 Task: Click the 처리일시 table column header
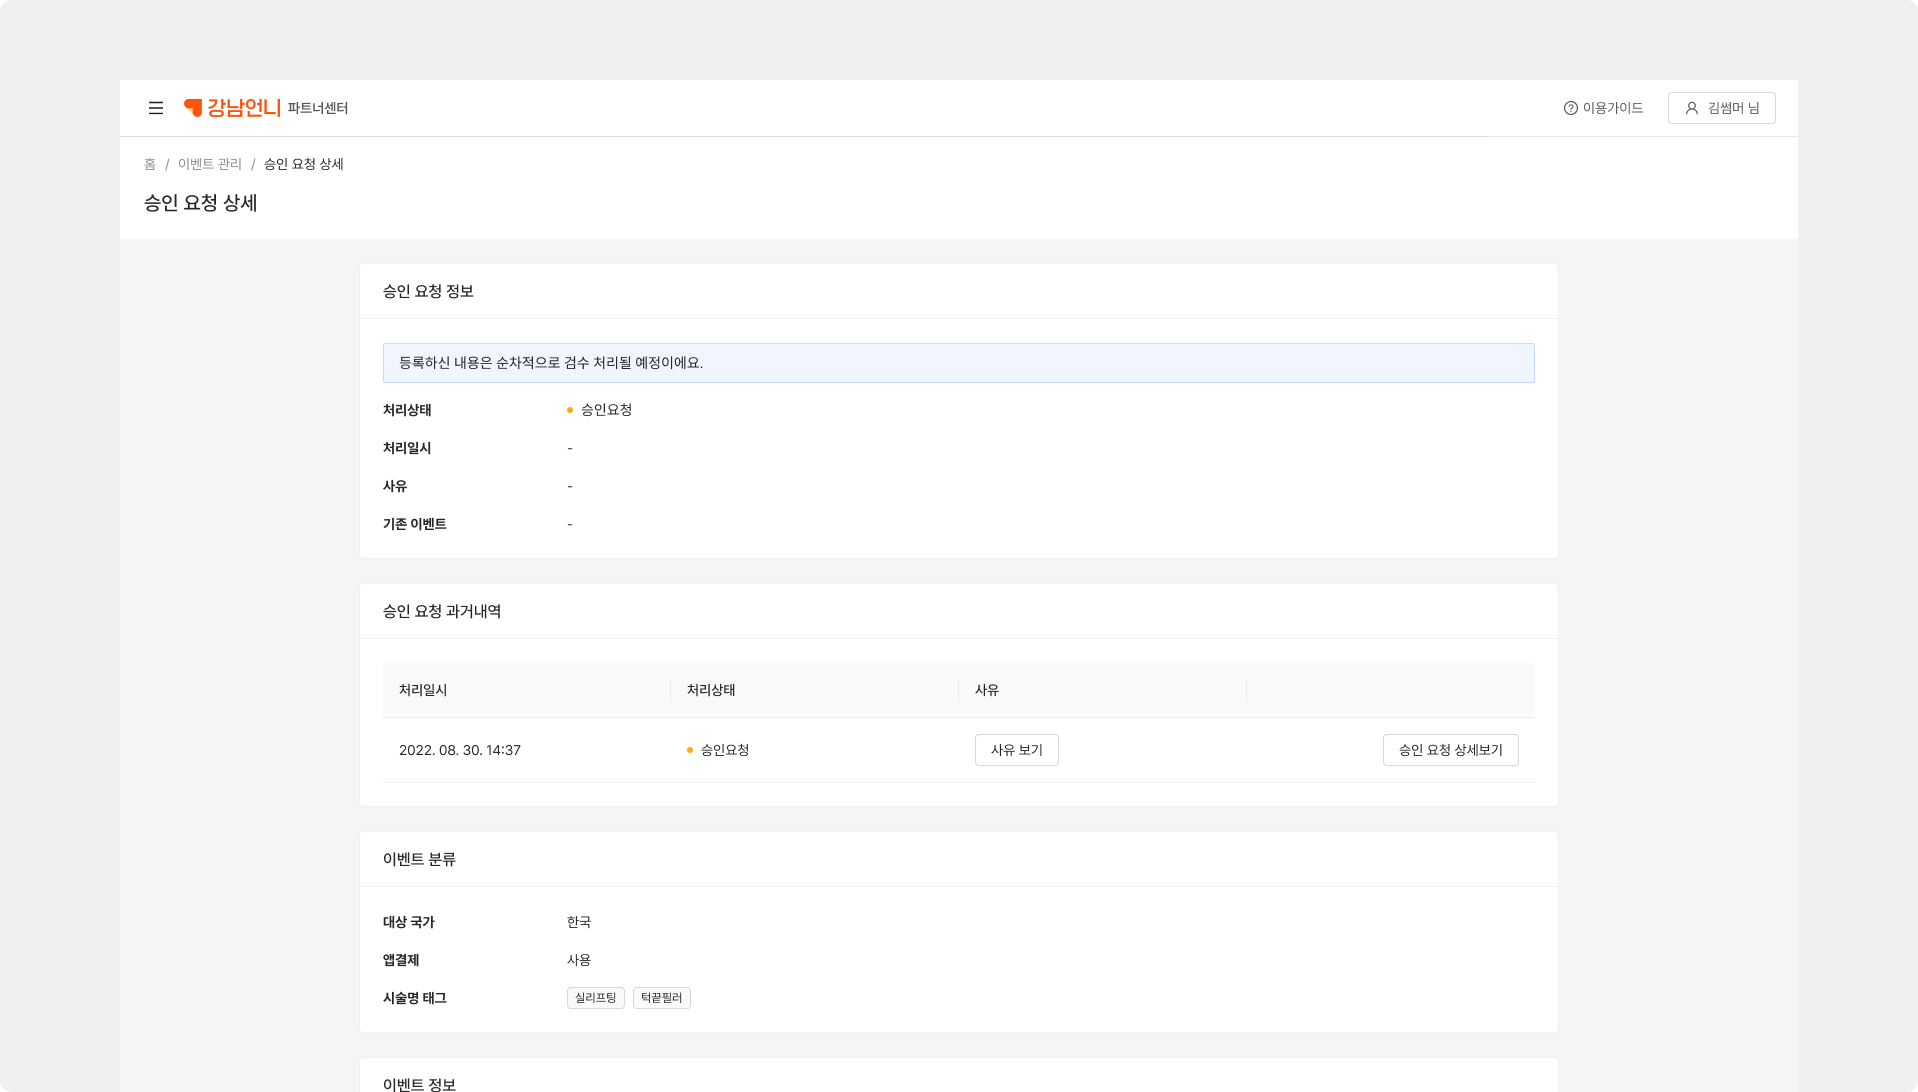423,690
